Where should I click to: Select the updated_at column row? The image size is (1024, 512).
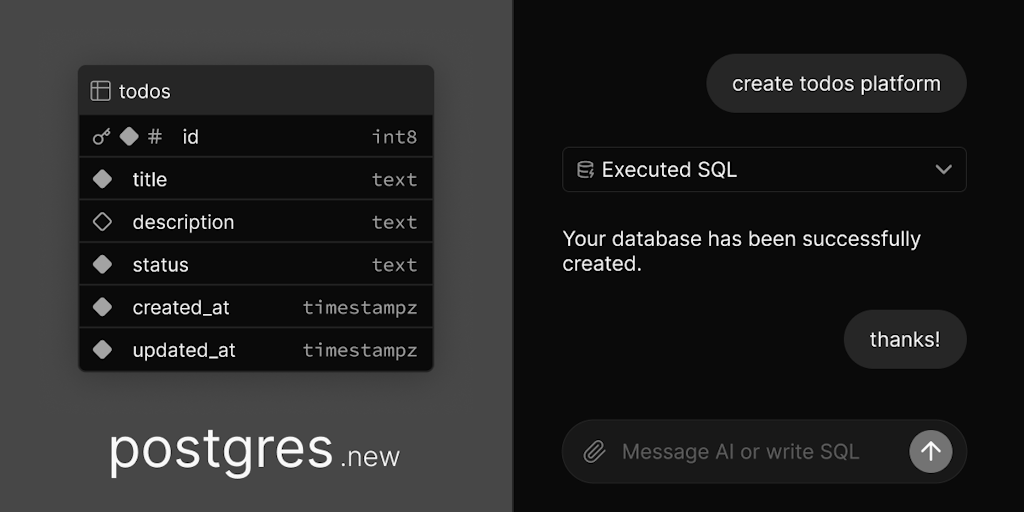pyautogui.click(x=256, y=350)
